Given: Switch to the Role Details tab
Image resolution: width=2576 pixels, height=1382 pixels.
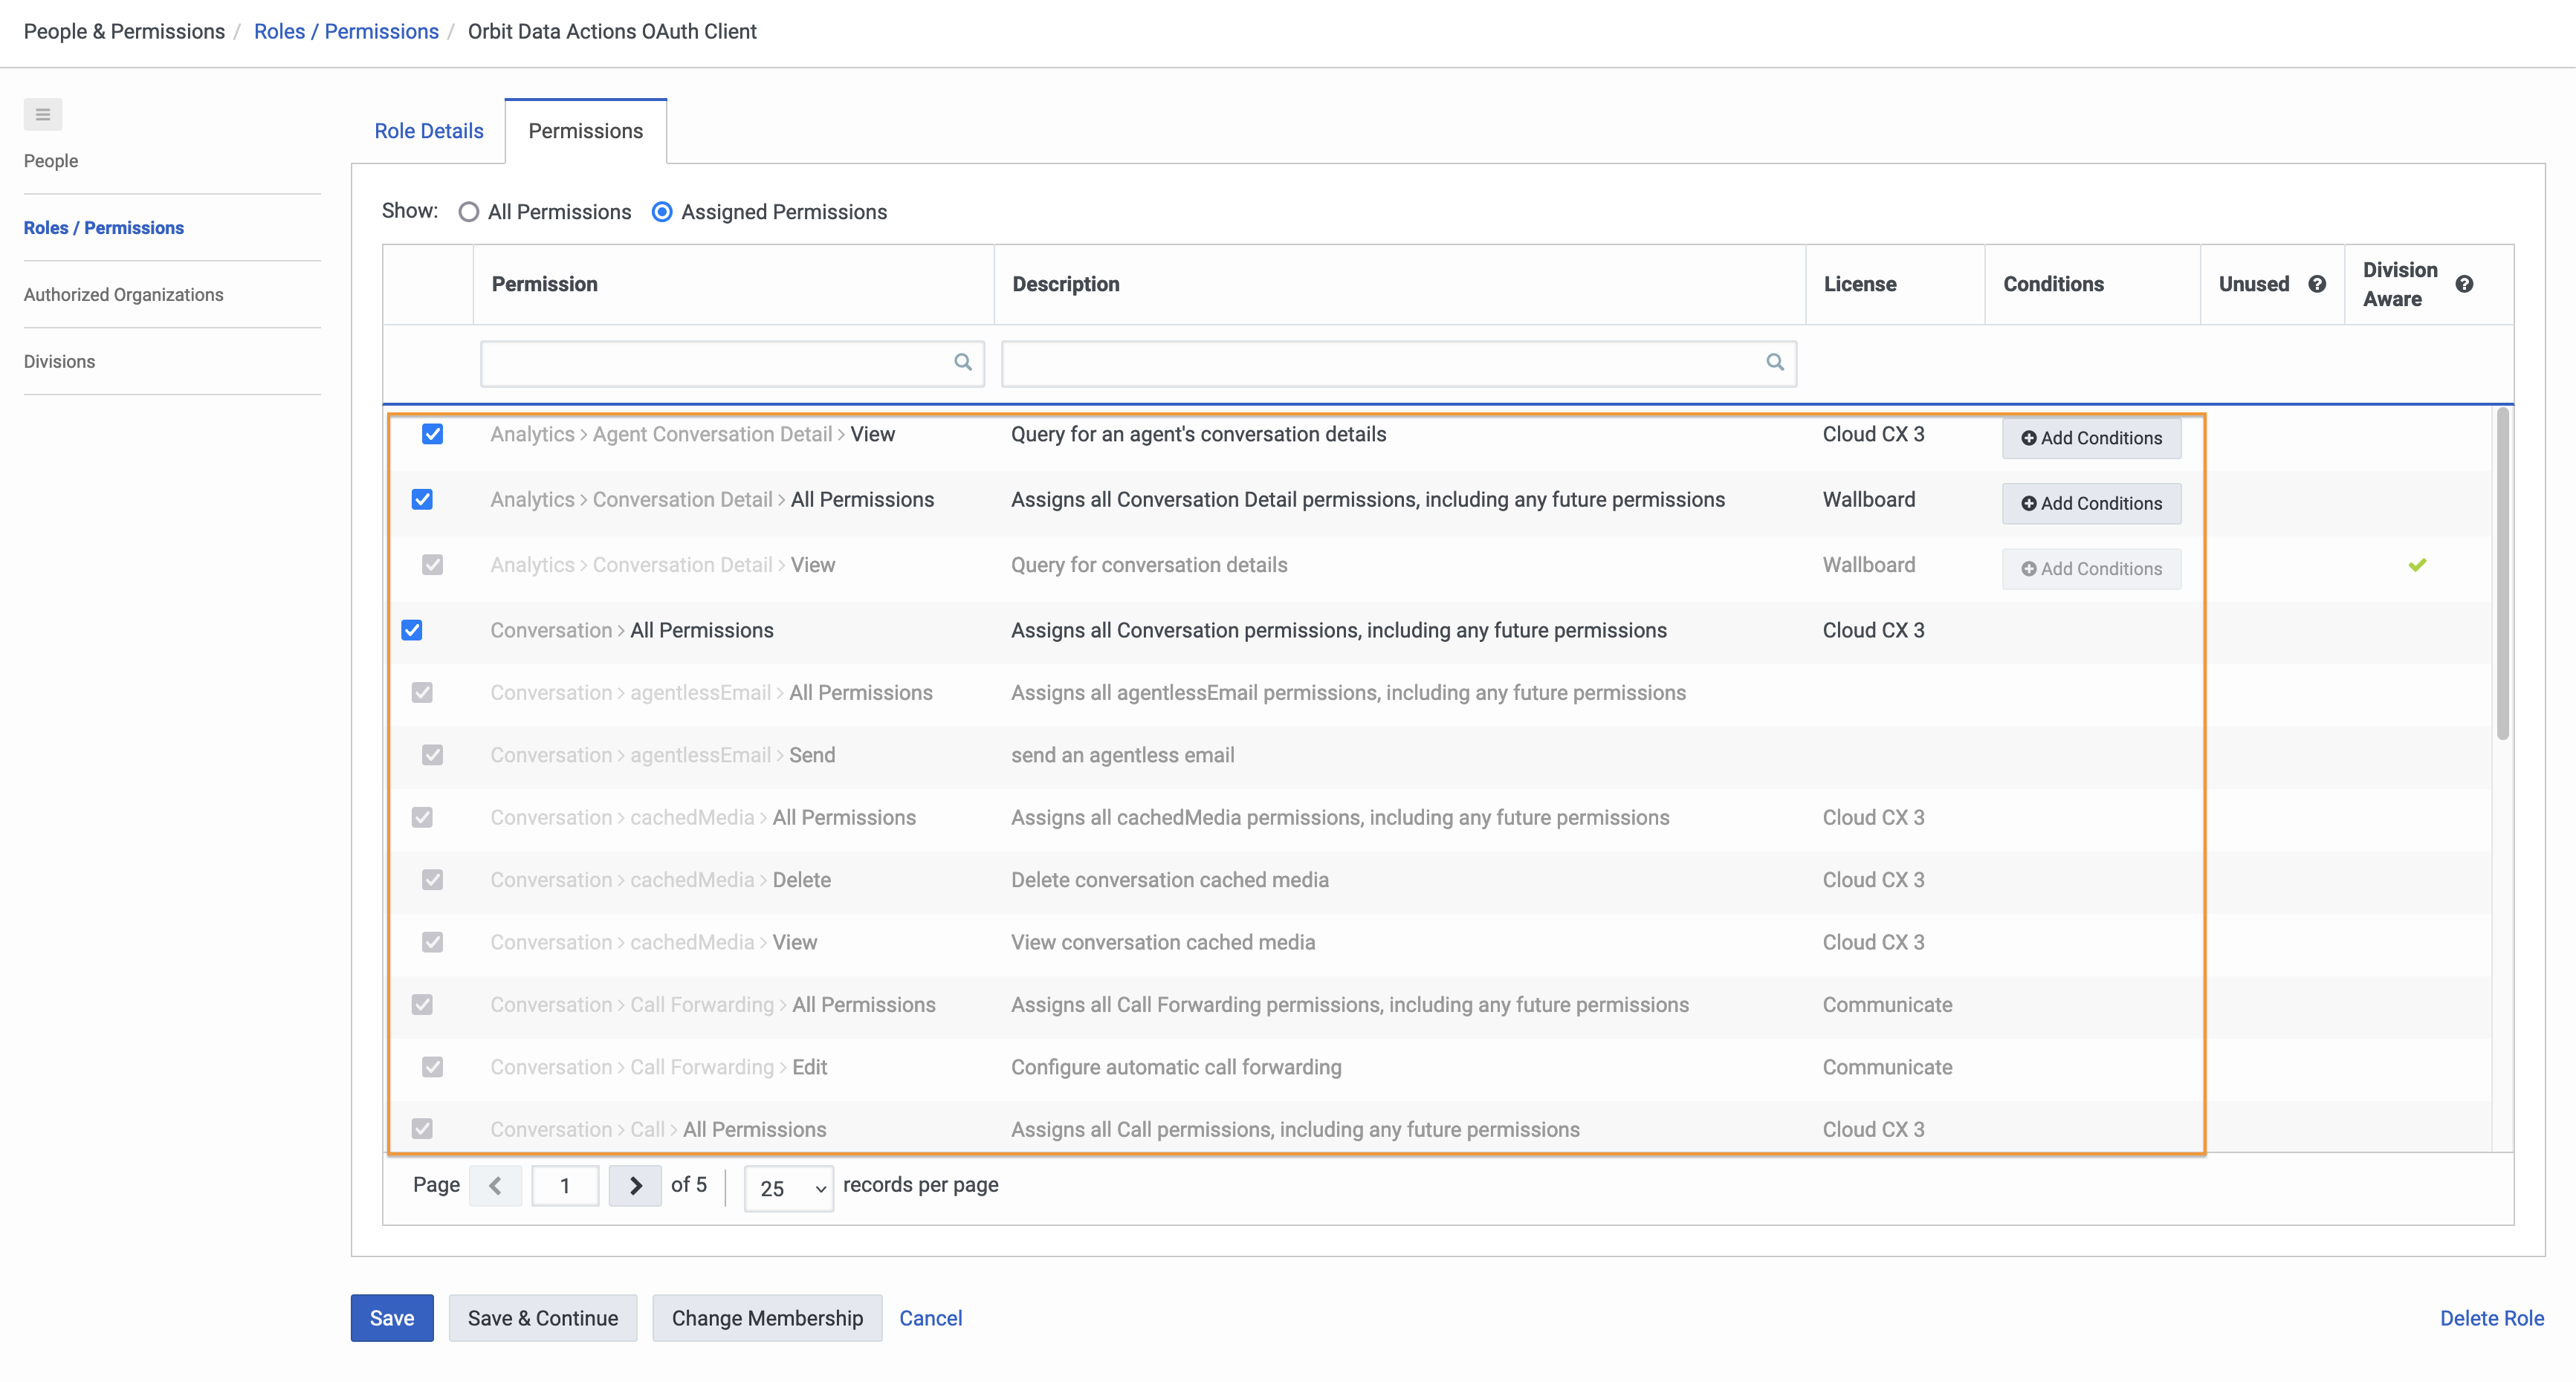Looking at the screenshot, I should 428,130.
